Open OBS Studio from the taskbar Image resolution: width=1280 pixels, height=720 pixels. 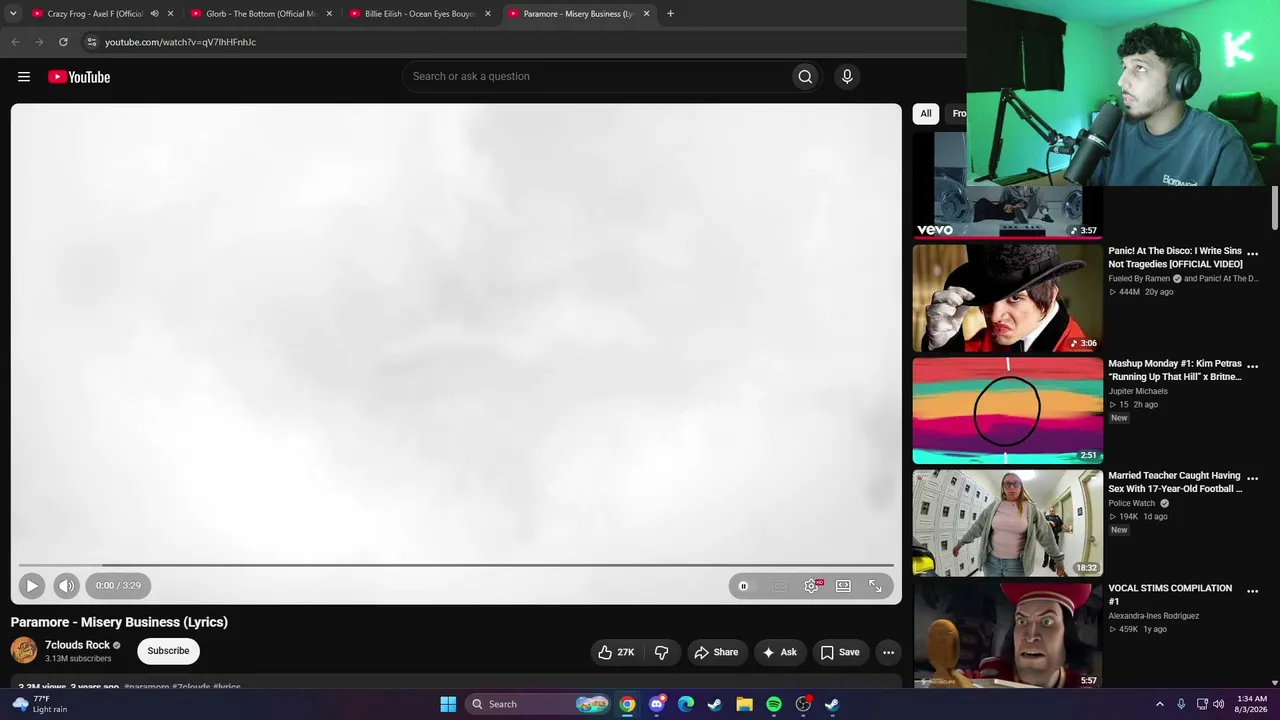tap(803, 704)
